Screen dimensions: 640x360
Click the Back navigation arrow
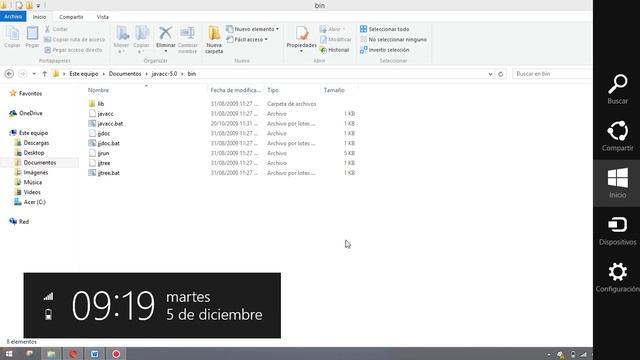tap(9, 74)
